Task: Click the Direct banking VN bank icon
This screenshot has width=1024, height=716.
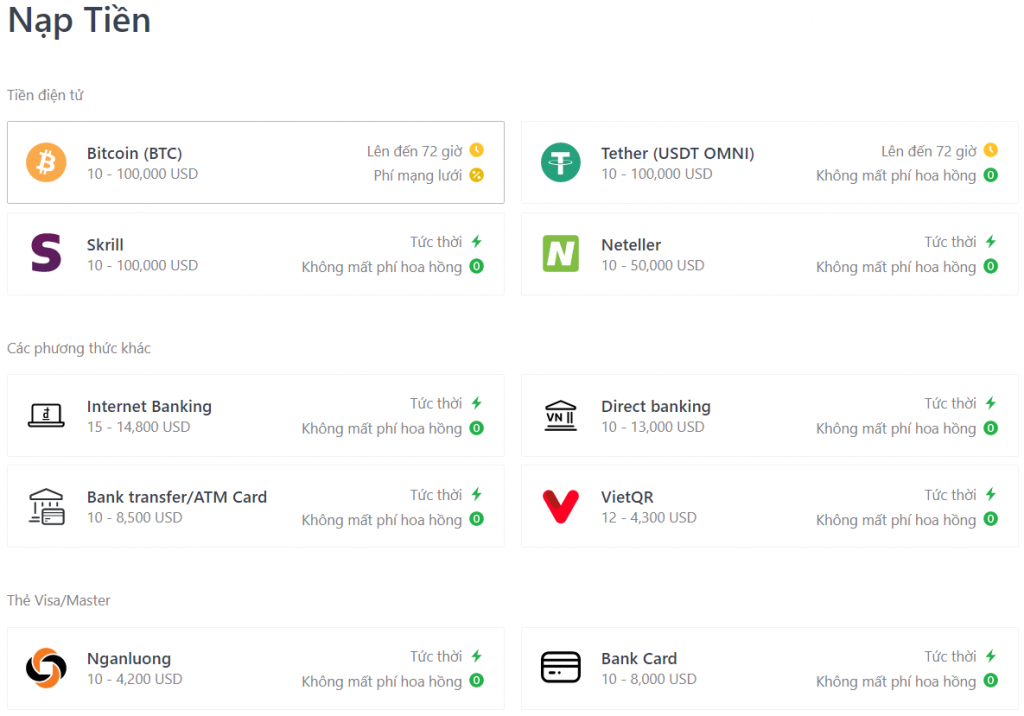Action: click(560, 415)
